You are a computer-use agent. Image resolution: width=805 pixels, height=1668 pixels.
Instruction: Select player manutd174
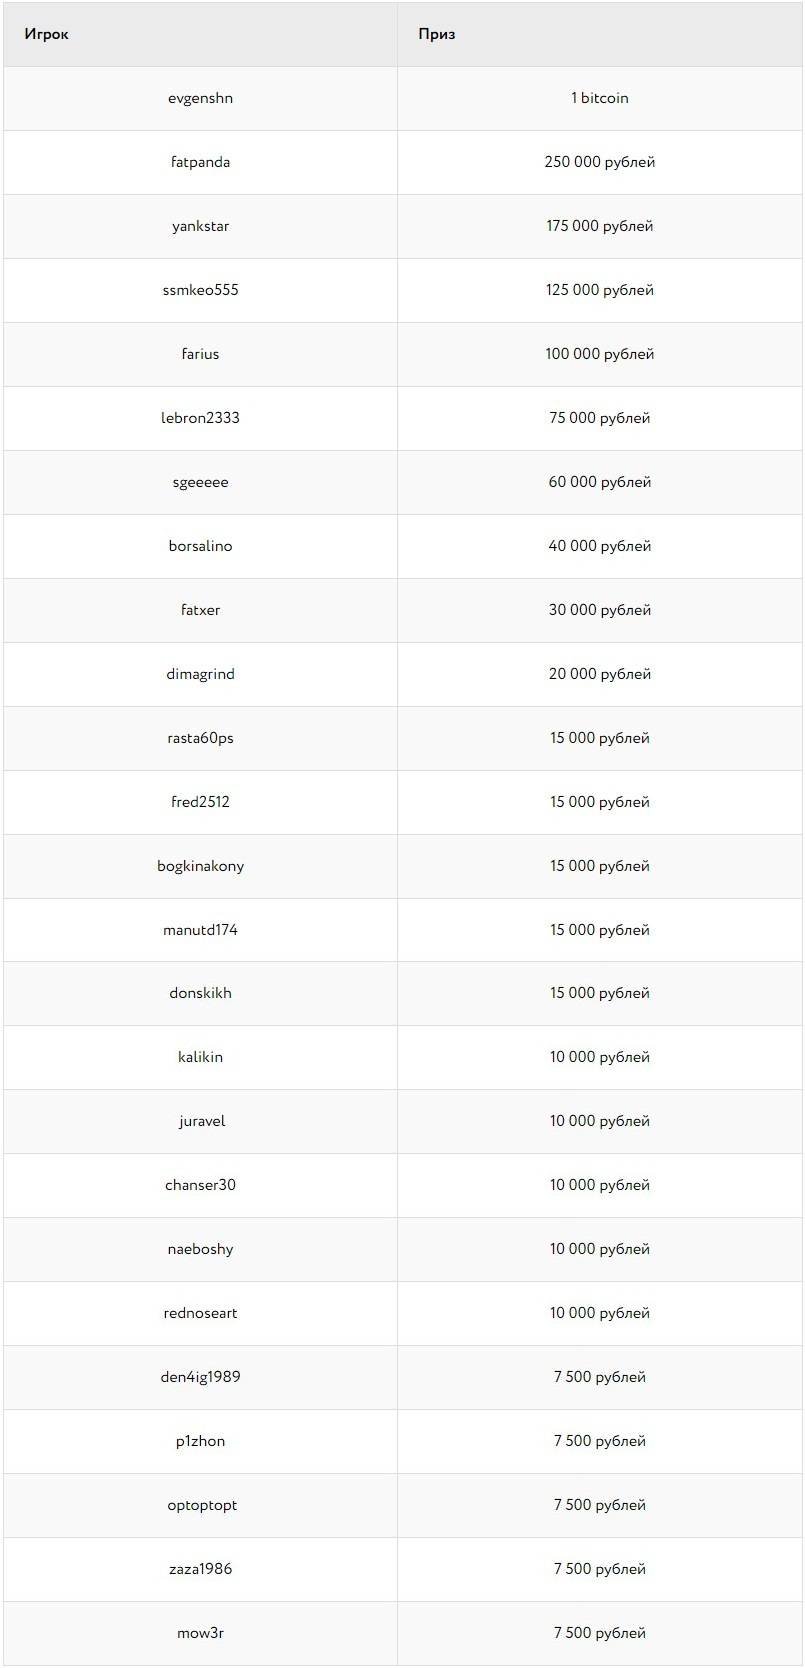pos(200,930)
